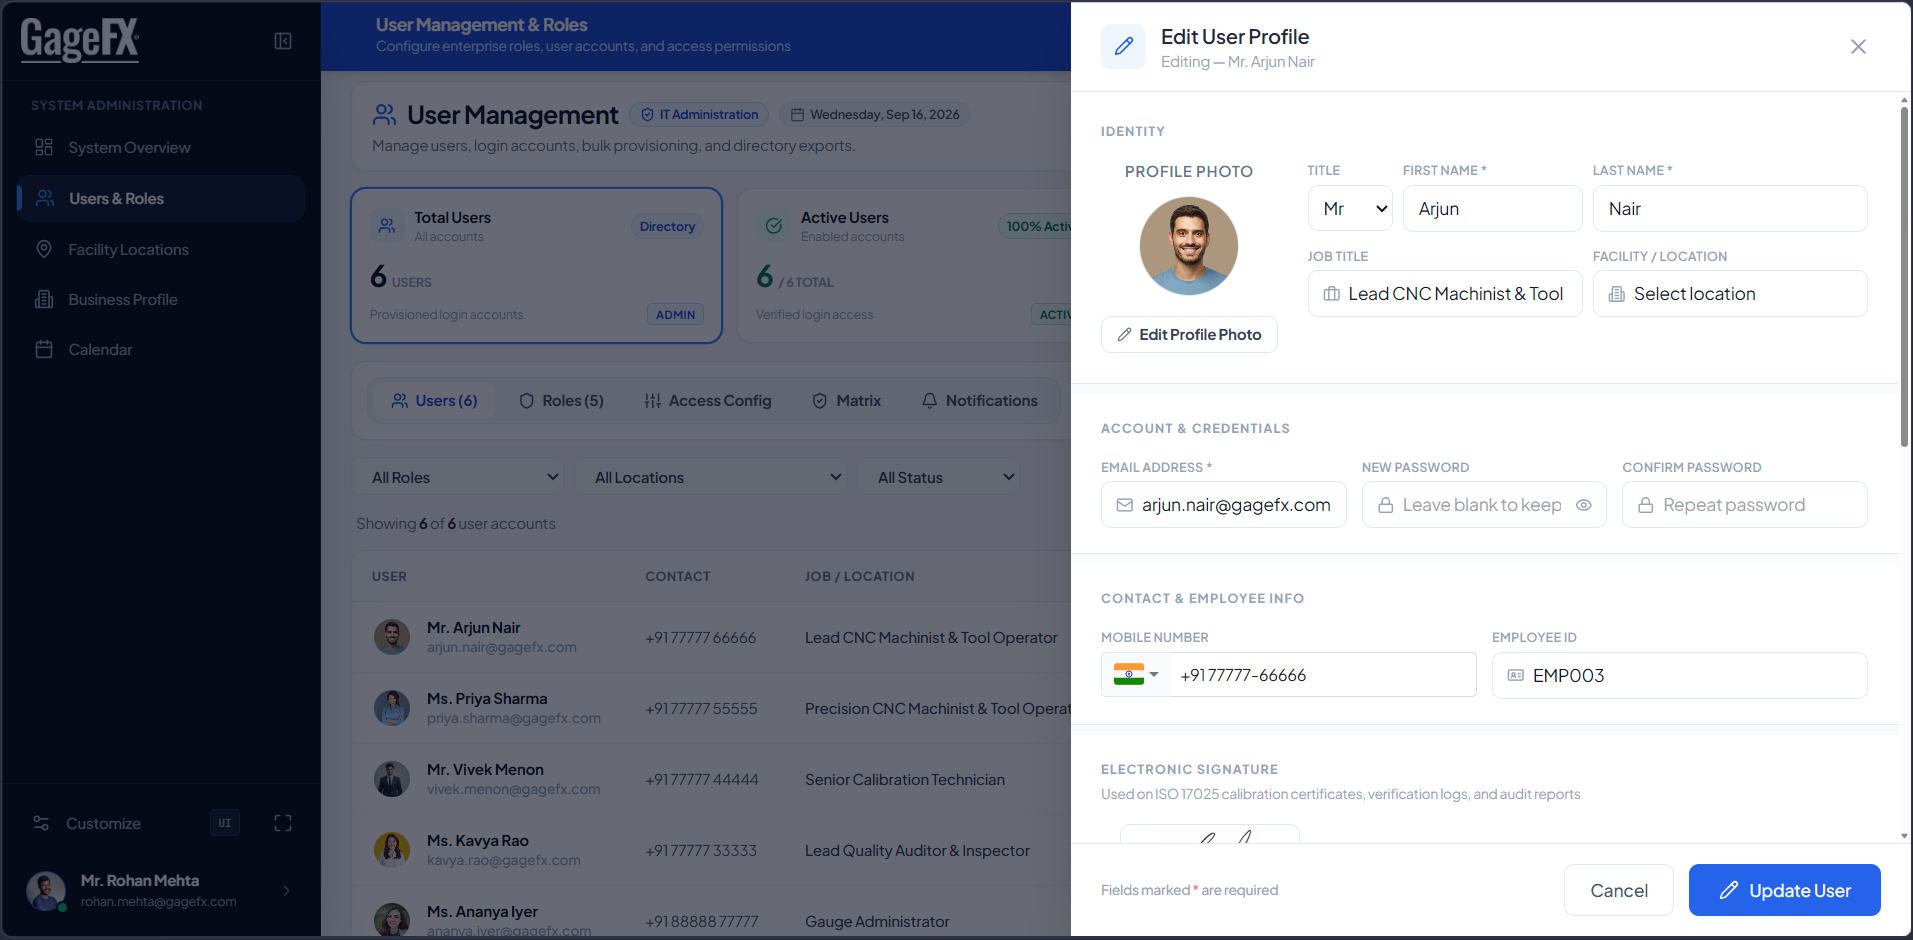This screenshot has height=940, width=1913.
Task: Click the mobile number field +91 77777-66666
Action: tap(1323, 675)
